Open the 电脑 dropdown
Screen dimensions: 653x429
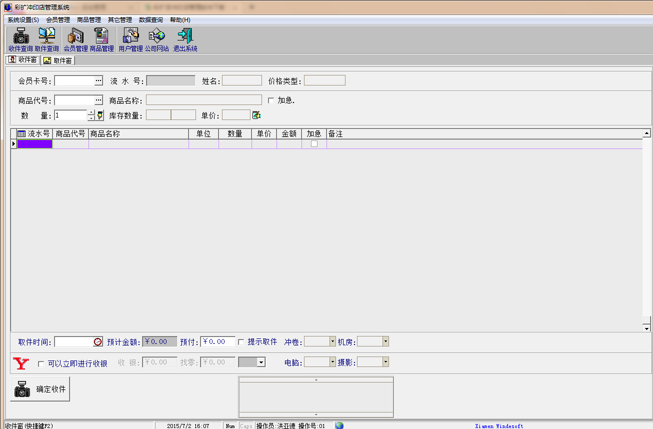(x=332, y=362)
